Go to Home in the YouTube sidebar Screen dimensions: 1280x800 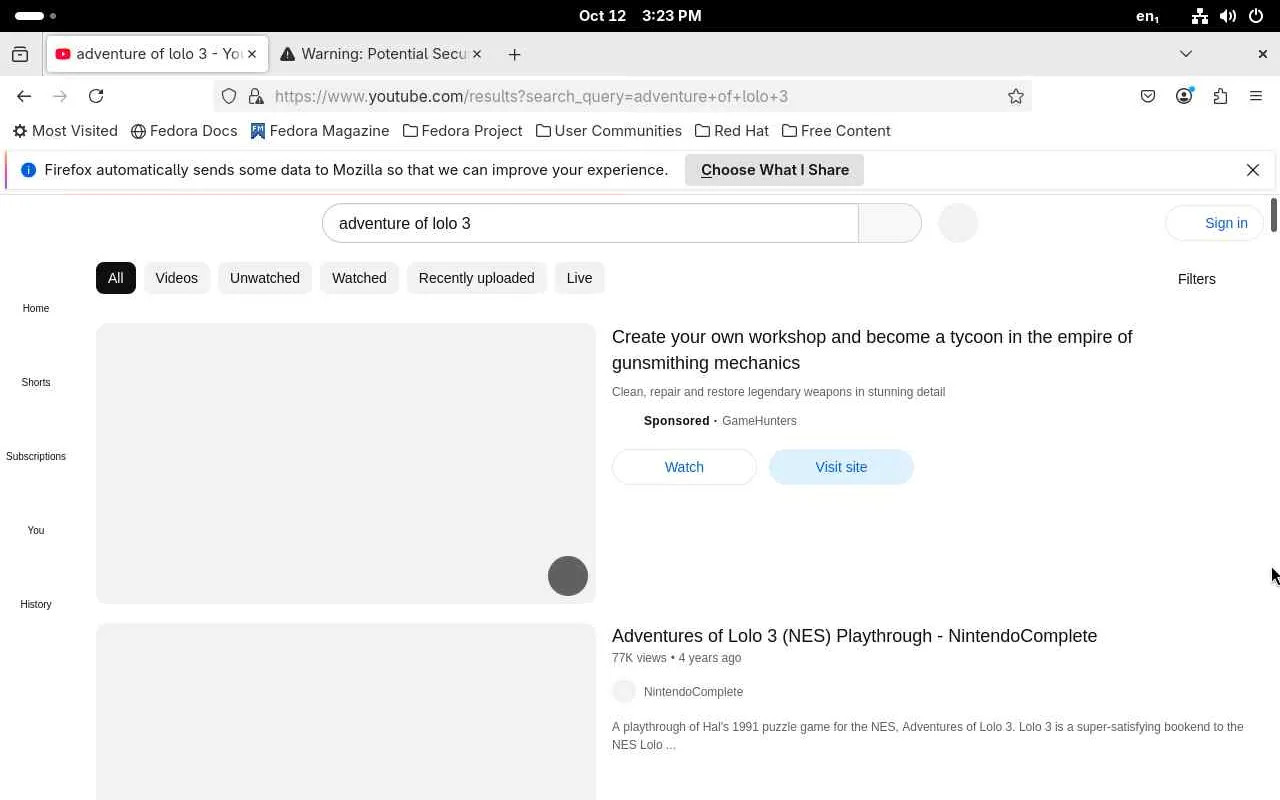pos(36,308)
